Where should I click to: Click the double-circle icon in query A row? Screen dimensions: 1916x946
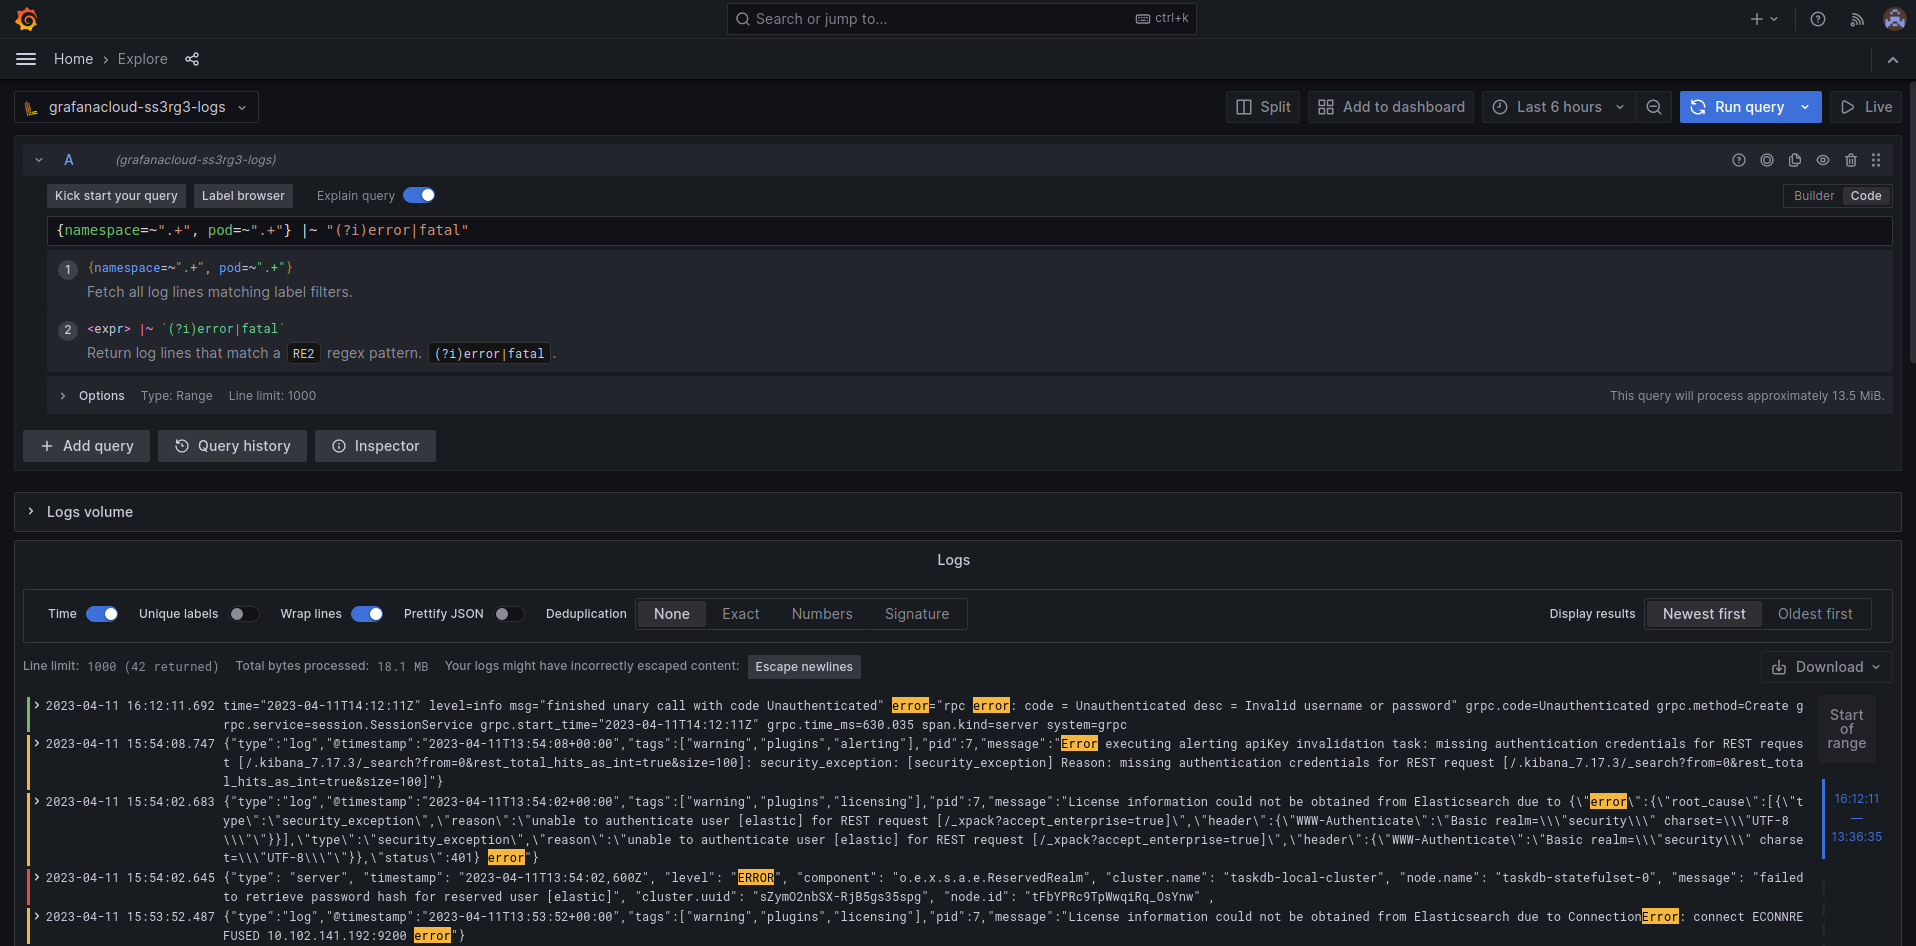[x=1767, y=160]
